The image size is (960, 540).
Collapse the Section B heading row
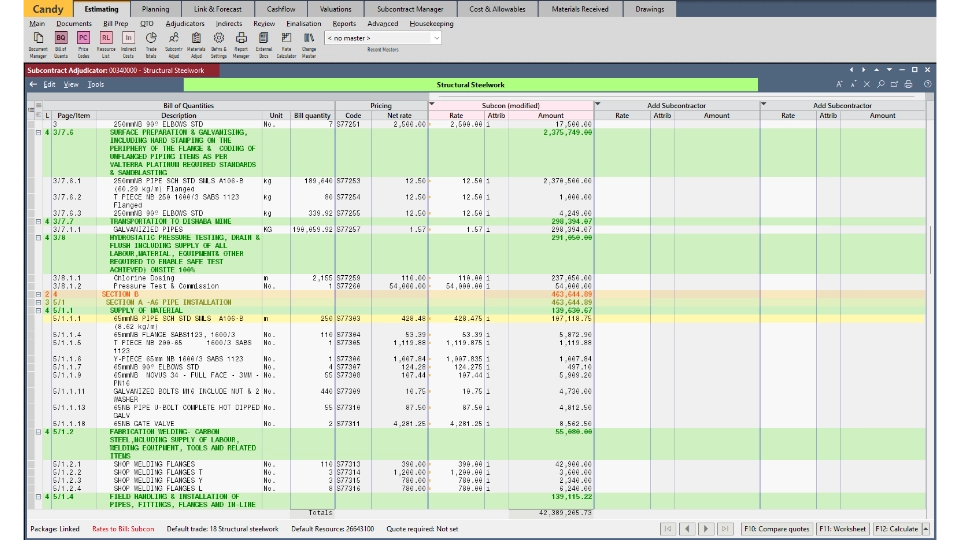[x=38, y=294]
